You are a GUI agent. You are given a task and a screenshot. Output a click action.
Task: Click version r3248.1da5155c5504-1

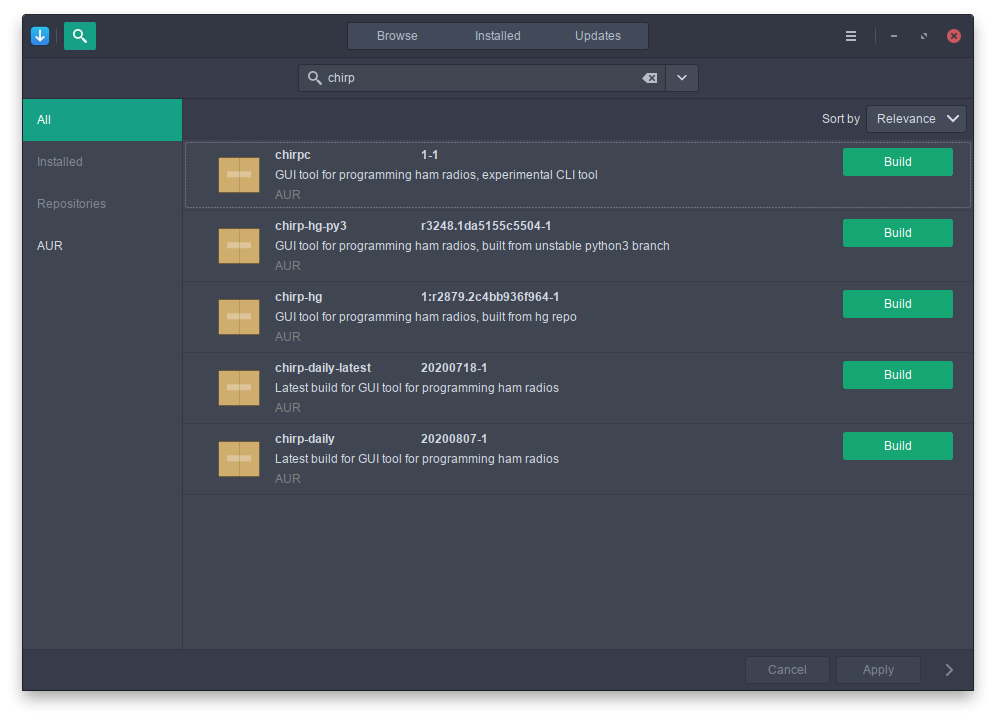[486, 226]
